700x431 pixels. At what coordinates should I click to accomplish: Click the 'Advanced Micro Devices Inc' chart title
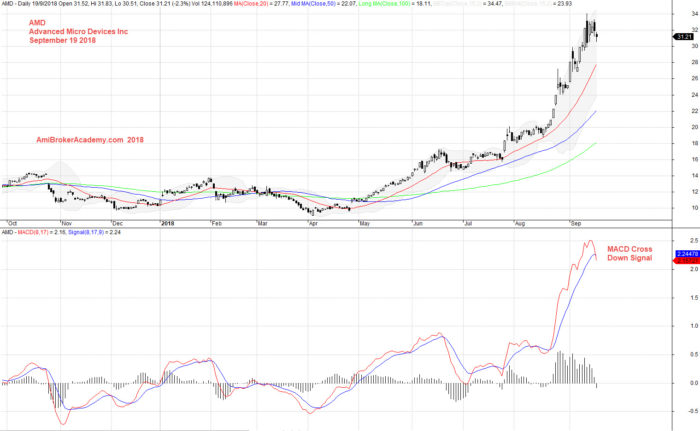coord(78,32)
